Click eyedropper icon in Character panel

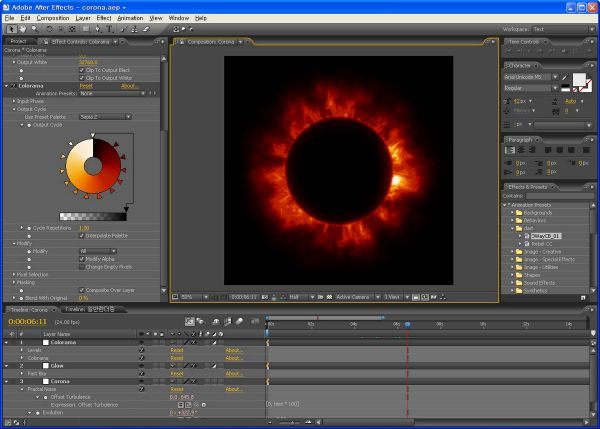pyautogui.click(x=564, y=77)
